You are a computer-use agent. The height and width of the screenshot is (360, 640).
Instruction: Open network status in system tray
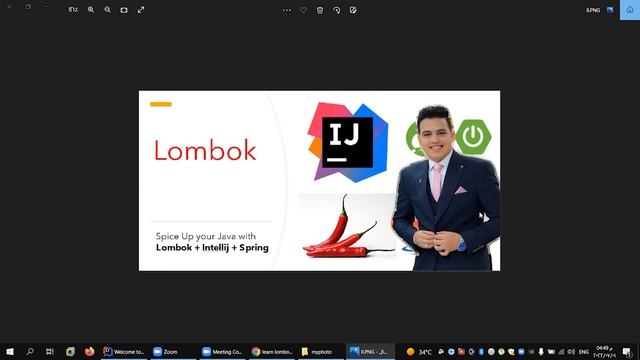coord(562,352)
